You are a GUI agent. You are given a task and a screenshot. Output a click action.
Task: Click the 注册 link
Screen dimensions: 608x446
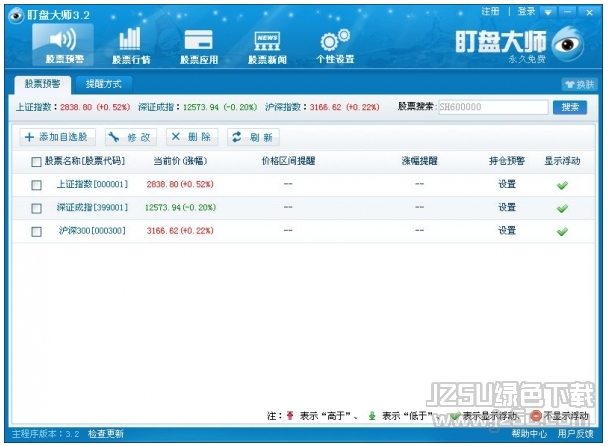(x=491, y=12)
